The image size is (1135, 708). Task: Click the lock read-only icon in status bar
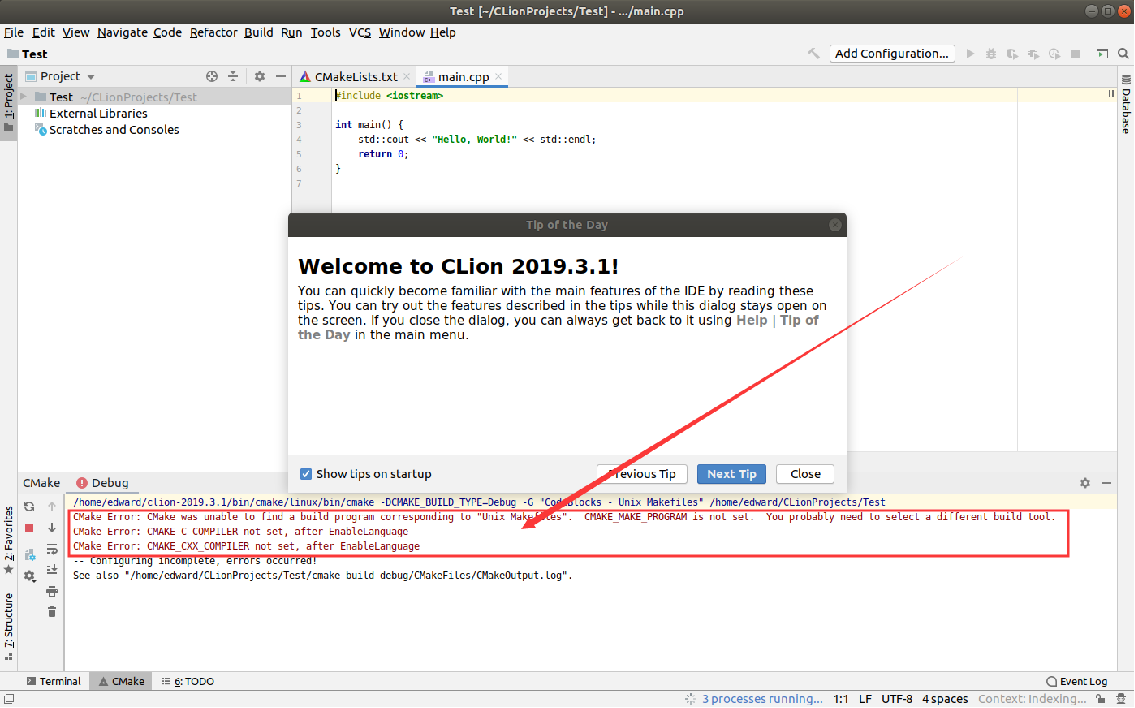click(1100, 699)
